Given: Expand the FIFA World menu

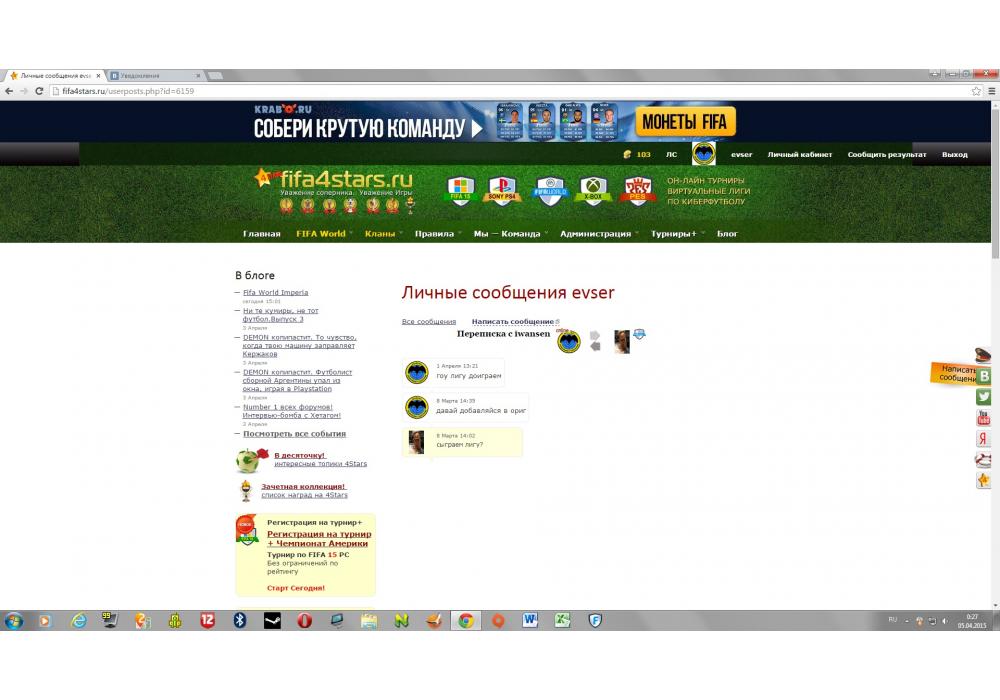Looking at the screenshot, I should pos(324,234).
